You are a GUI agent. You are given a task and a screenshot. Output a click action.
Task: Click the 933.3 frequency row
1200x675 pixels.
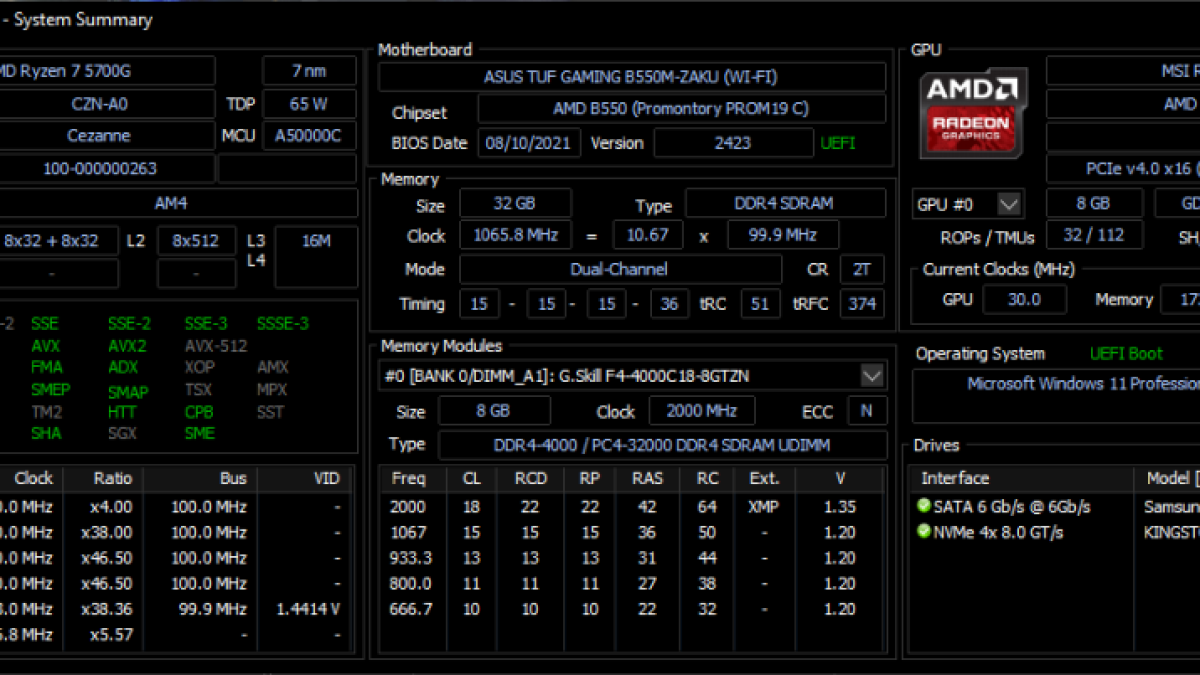[x=632, y=558]
